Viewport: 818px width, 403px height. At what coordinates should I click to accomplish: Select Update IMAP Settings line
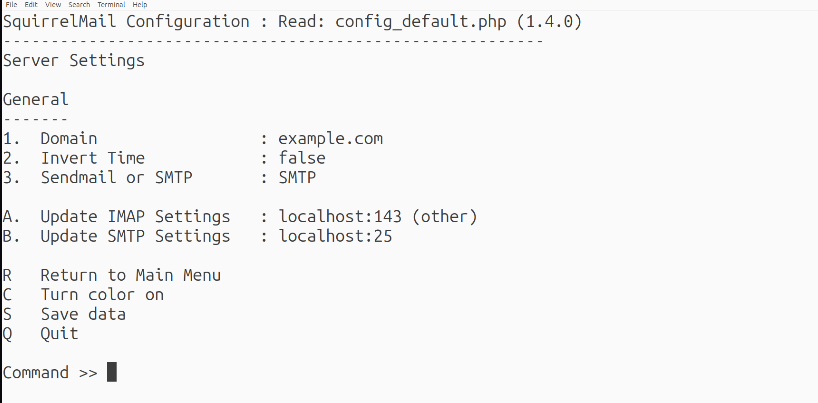coord(240,217)
